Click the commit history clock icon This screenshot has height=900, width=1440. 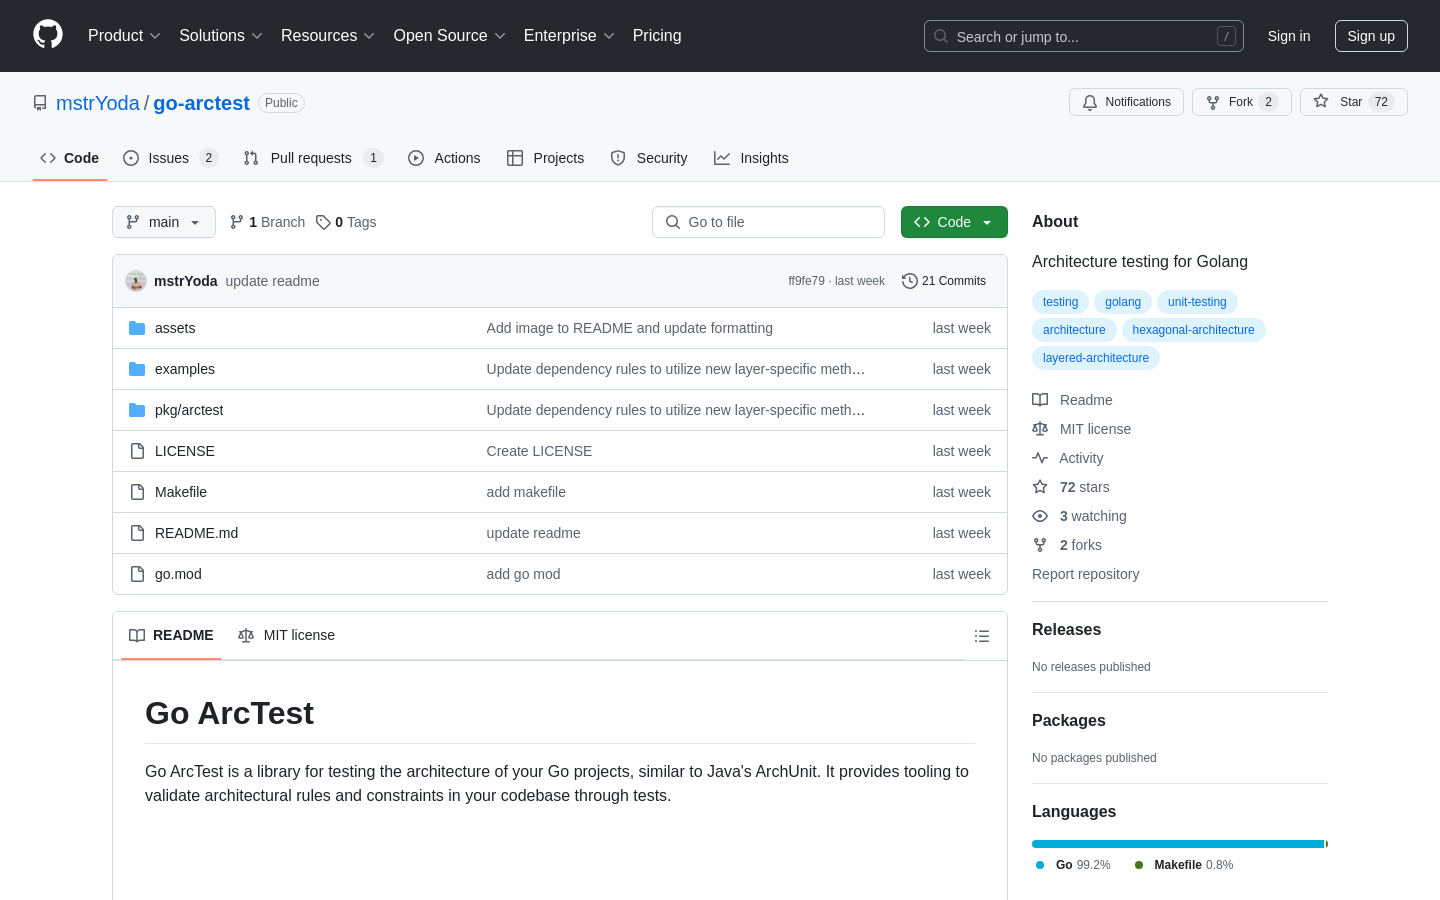click(x=909, y=281)
